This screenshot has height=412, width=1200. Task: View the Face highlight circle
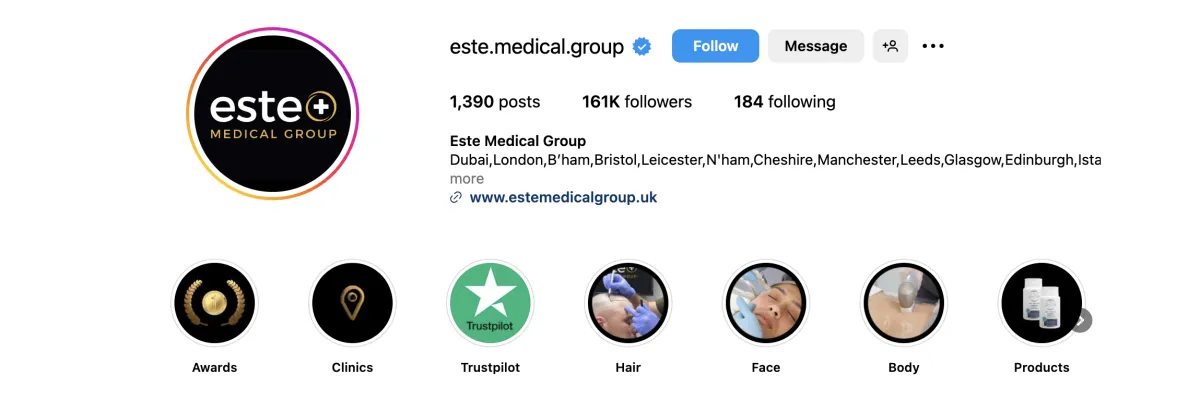(766, 303)
